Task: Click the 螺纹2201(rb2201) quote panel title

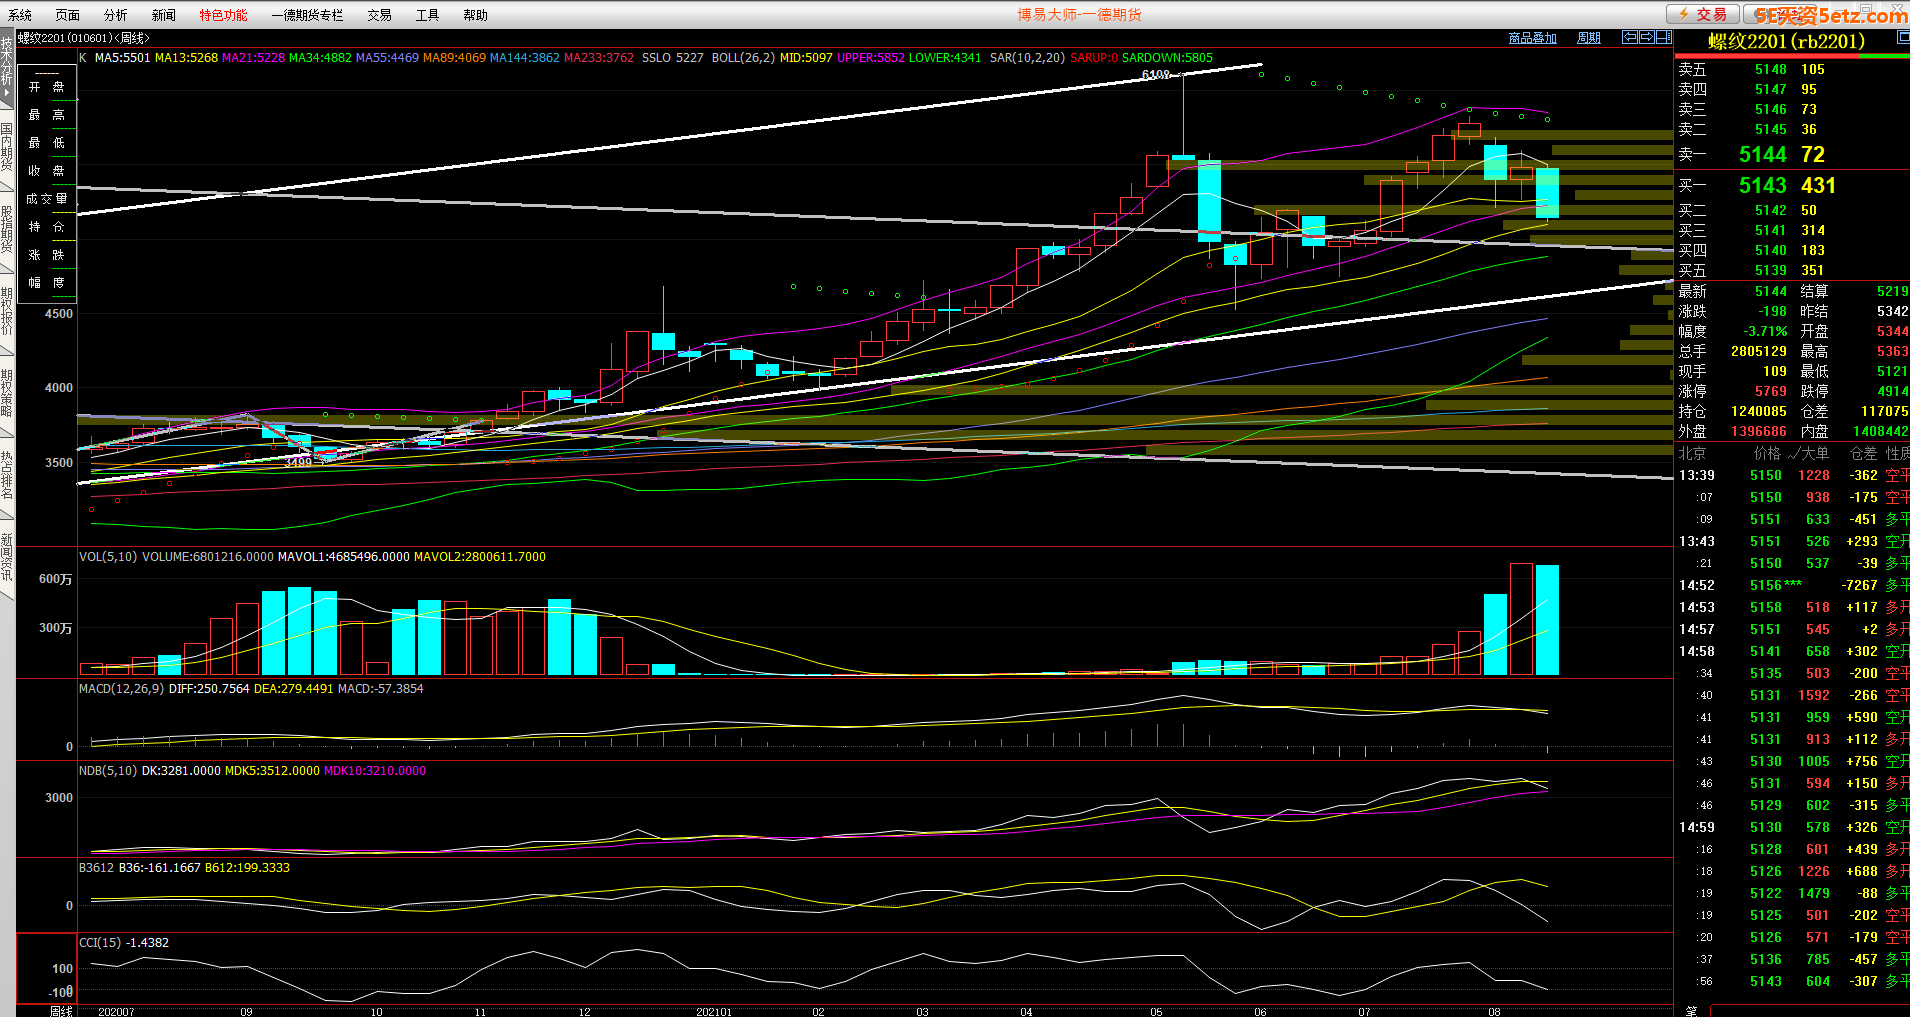Action: click(1786, 41)
